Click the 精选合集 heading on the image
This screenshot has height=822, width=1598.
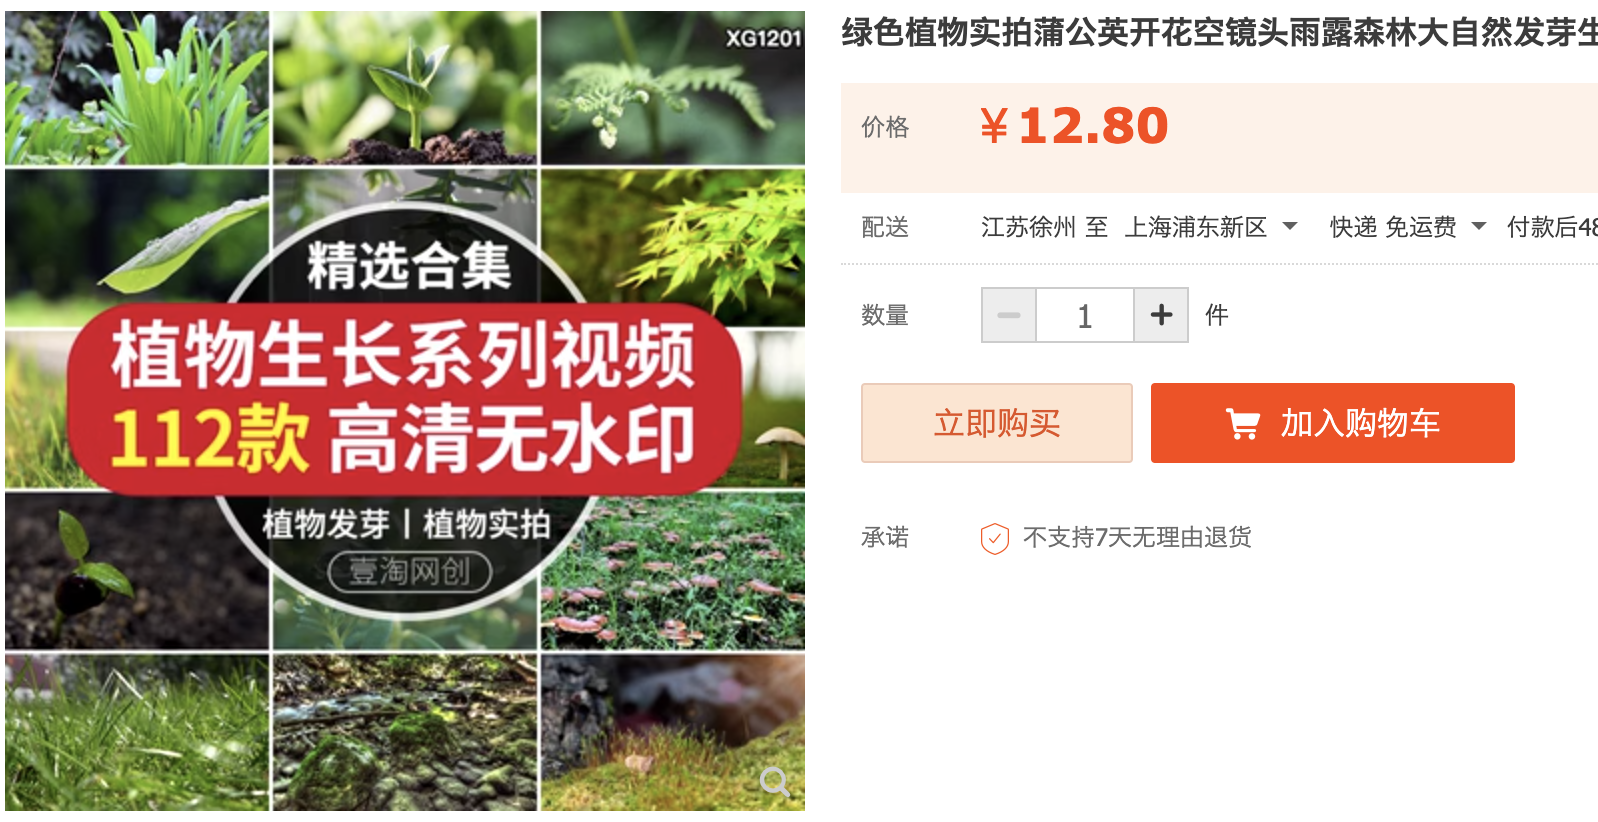pos(409,266)
